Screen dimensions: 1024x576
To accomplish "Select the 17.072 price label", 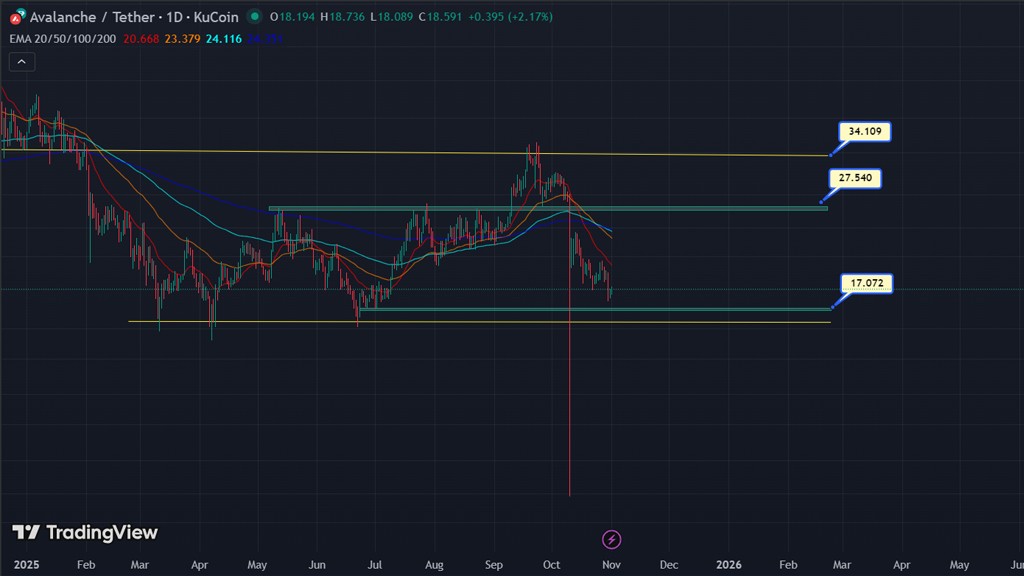I will [865, 284].
